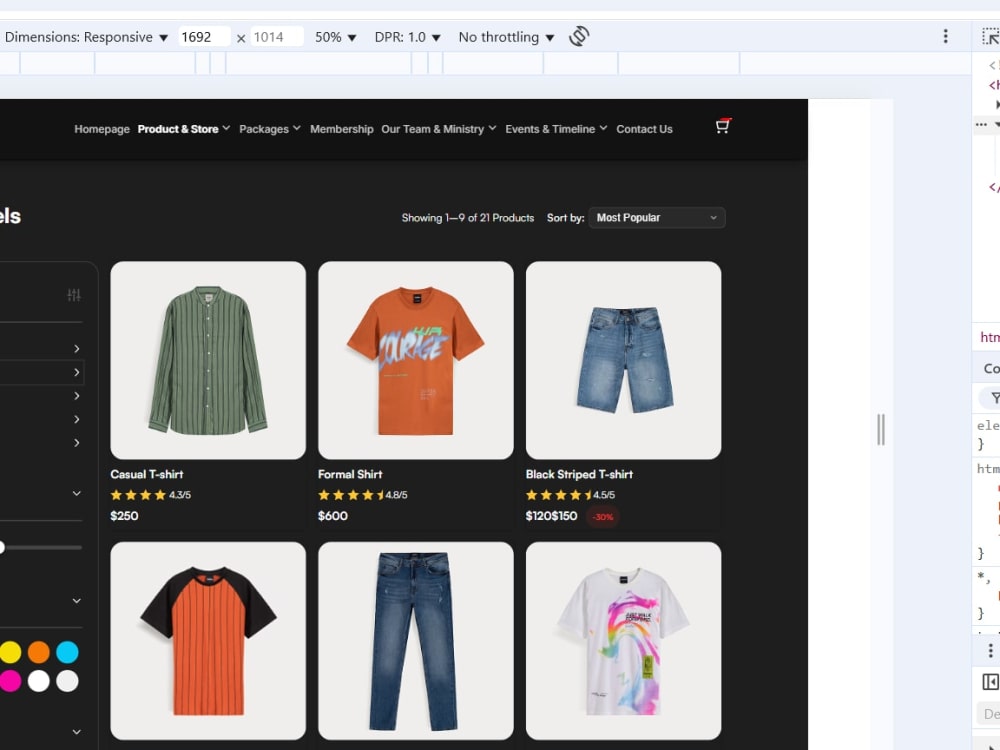
Task: Expand the third filter category chevron
Action: pyautogui.click(x=77, y=396)
